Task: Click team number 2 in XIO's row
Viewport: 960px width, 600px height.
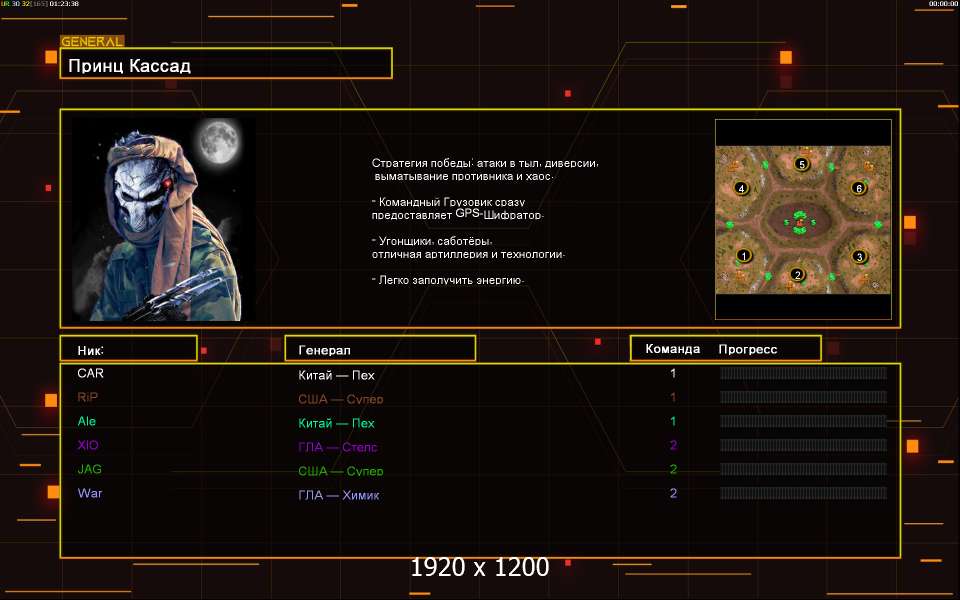Action: 673,445
